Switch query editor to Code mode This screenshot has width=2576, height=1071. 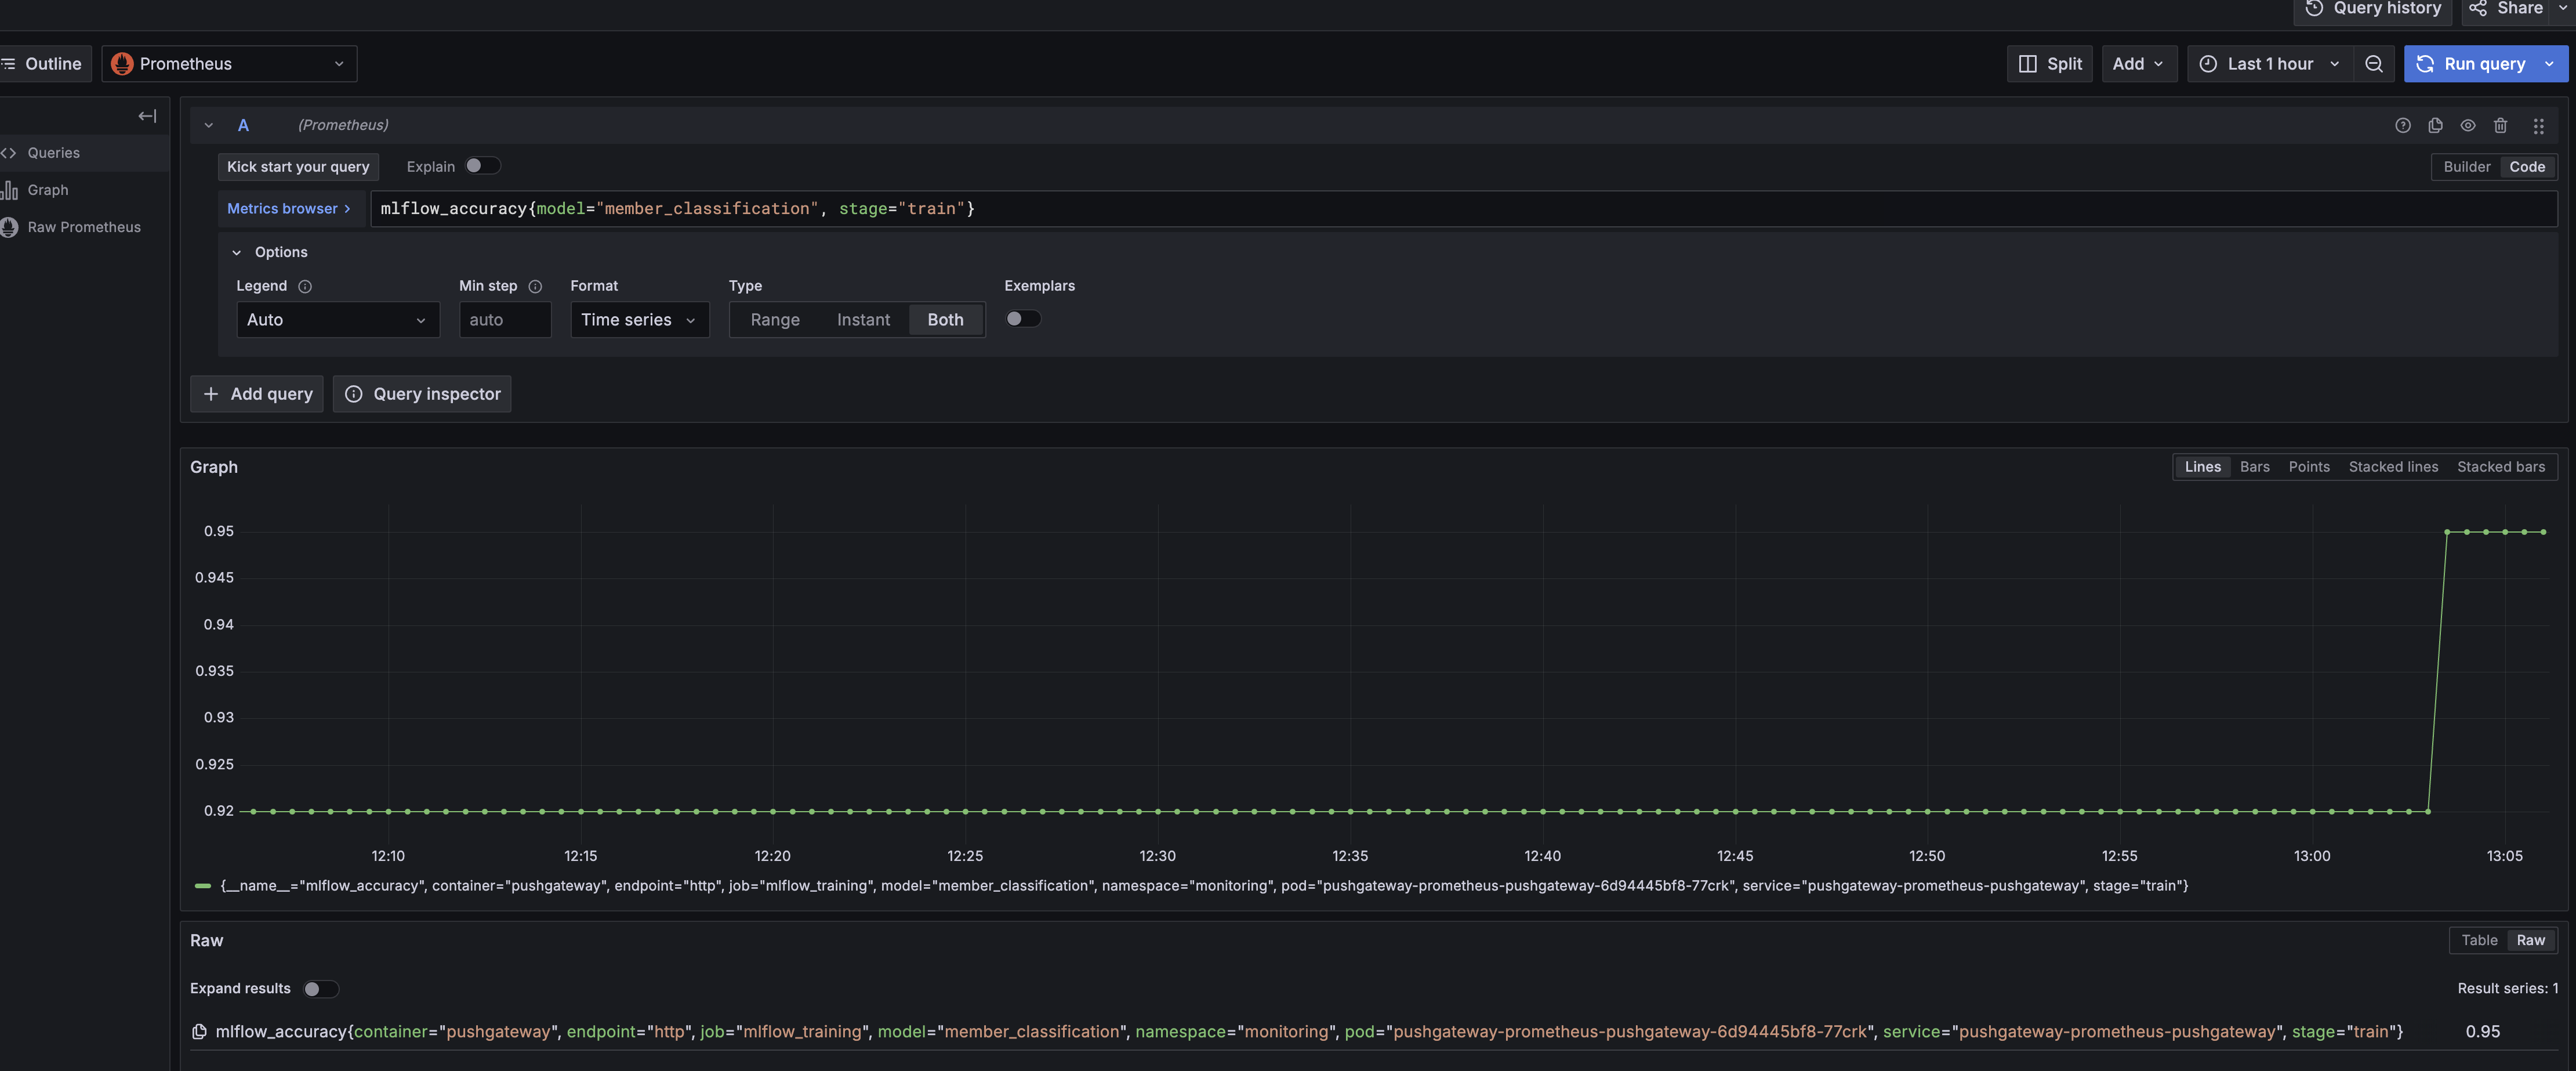2526,167
